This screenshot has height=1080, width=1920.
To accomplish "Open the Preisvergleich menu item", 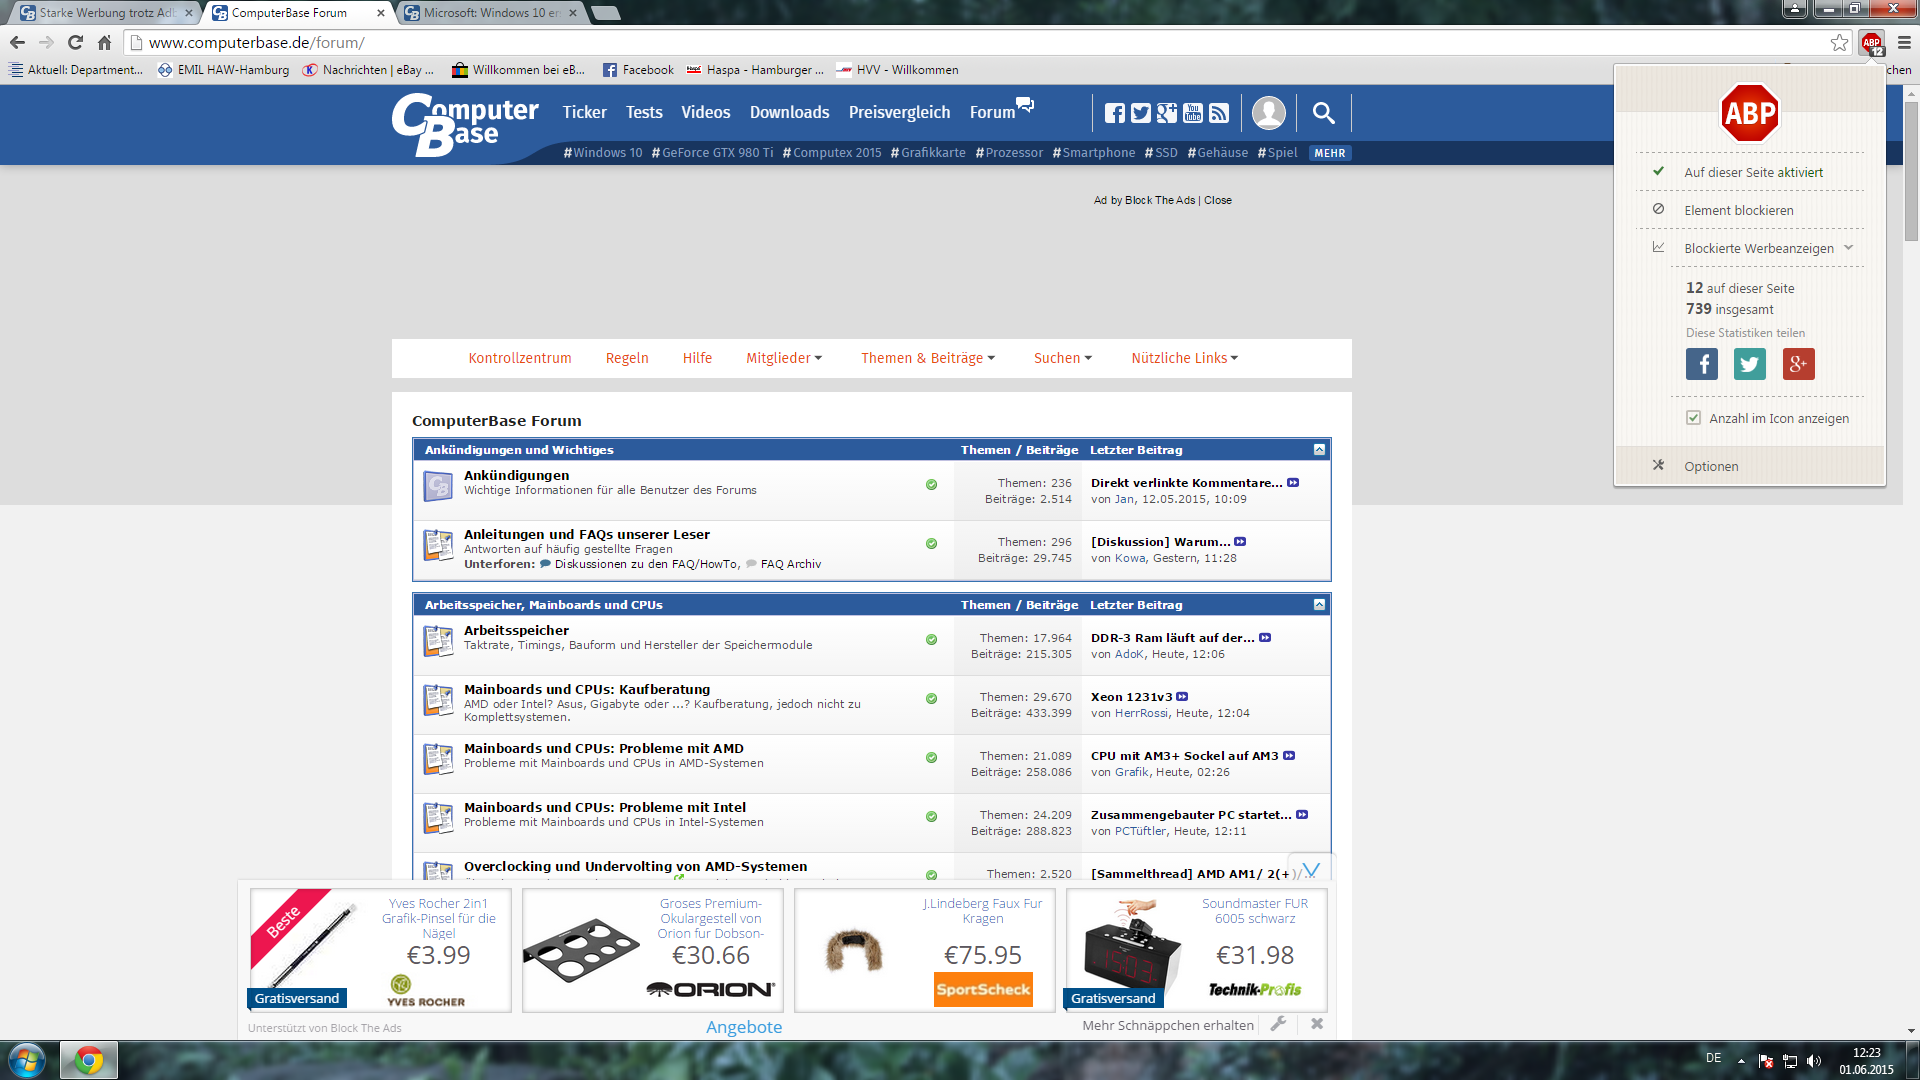I will 899,112.
